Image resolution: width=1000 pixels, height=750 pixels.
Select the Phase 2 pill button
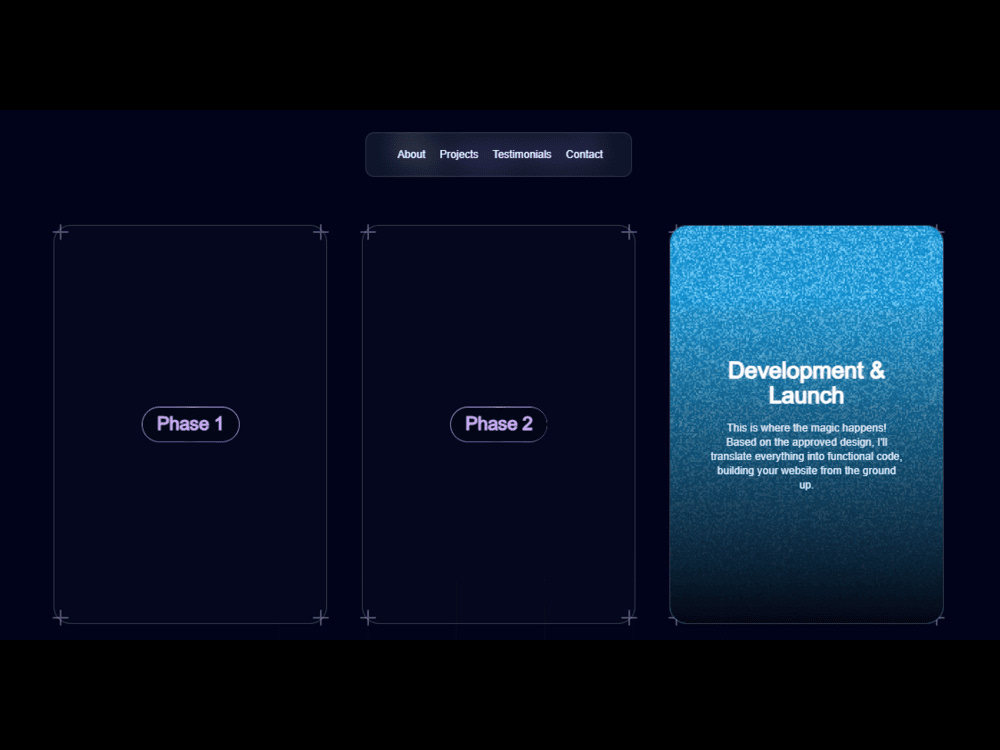coord(499,424)
